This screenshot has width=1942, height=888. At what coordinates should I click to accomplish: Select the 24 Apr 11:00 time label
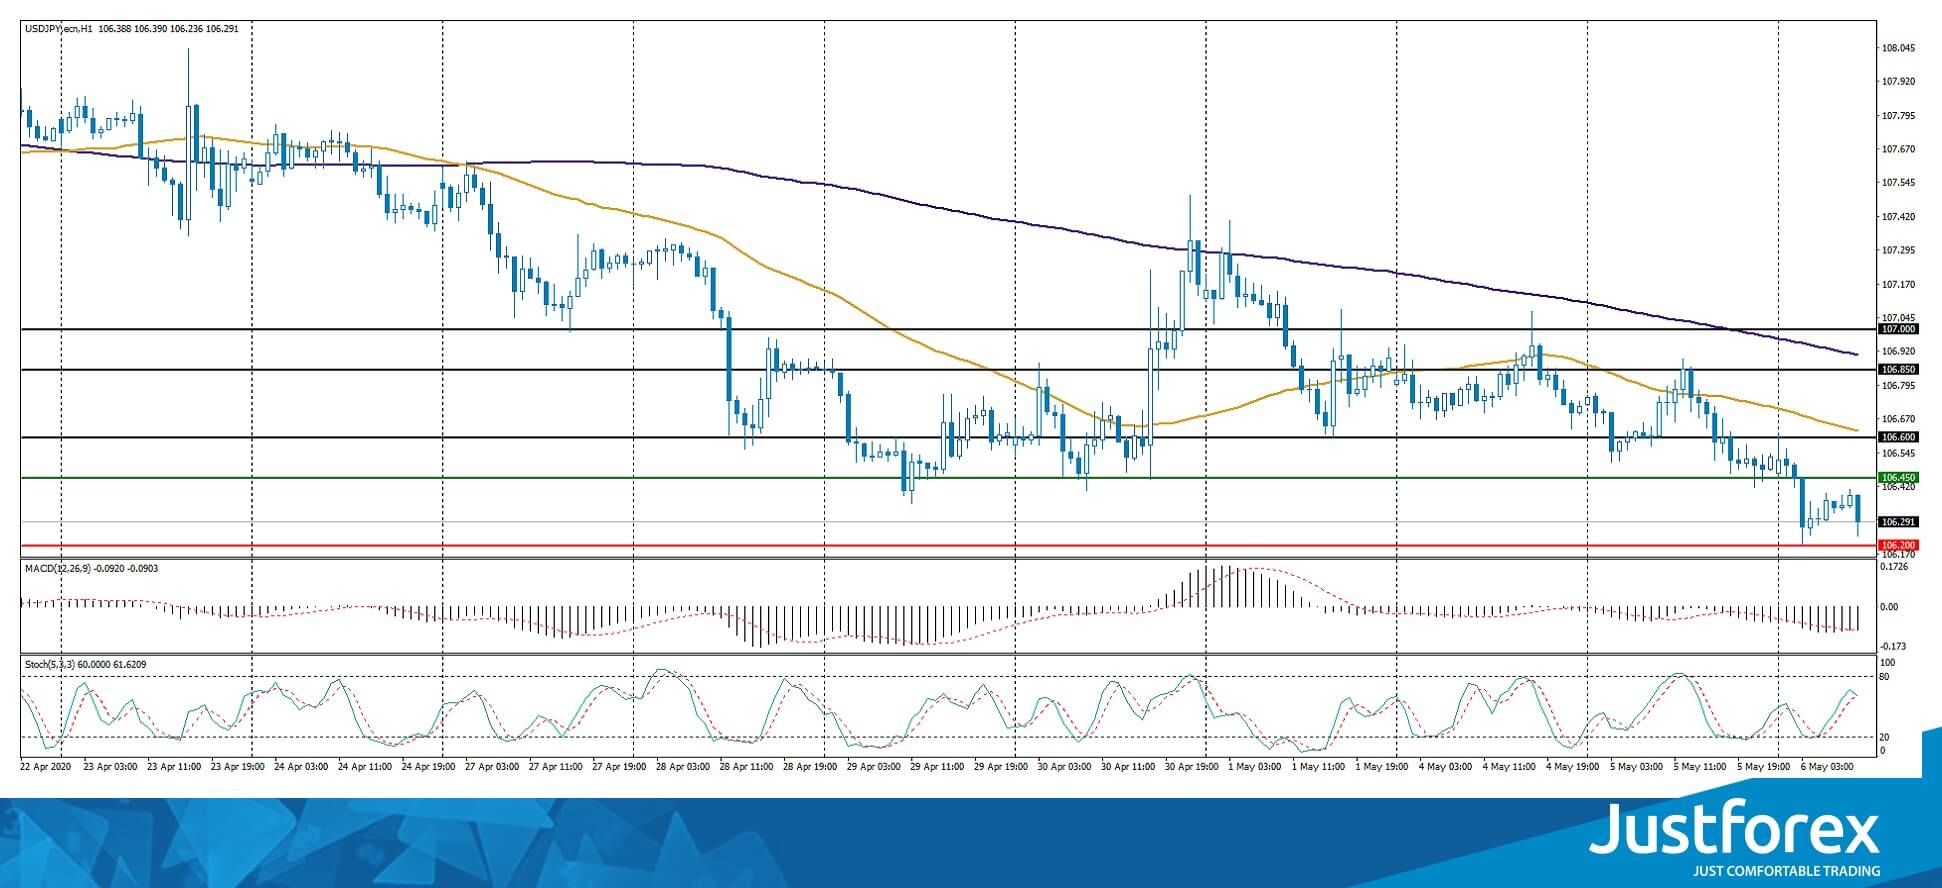tap(365, 767)
